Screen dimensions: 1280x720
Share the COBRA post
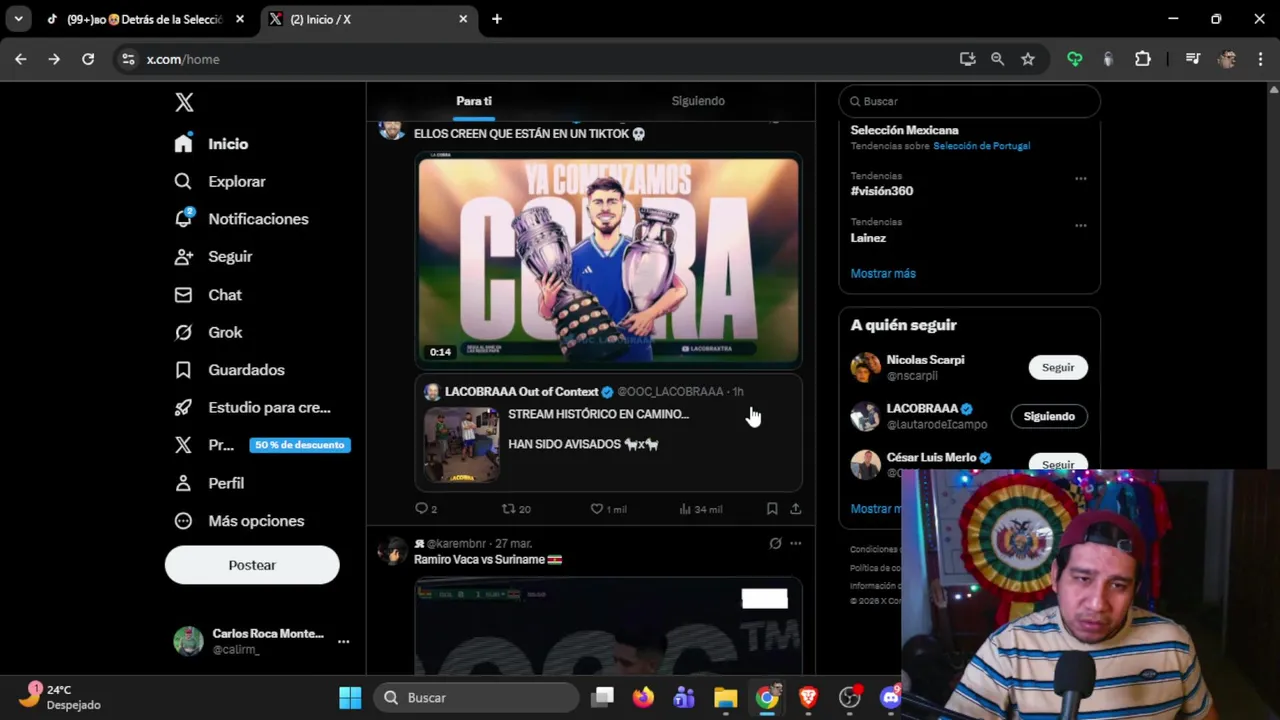796,509
